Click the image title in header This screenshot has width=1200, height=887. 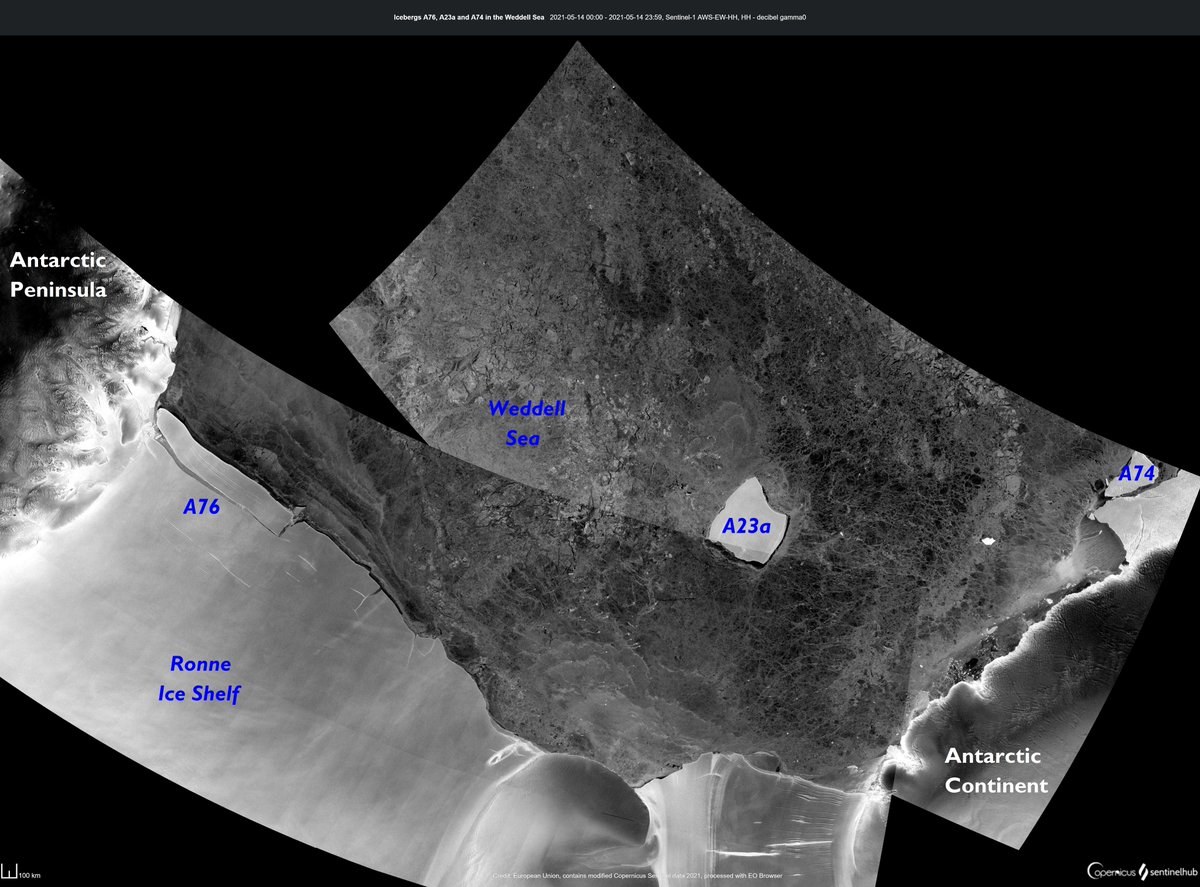467,18
